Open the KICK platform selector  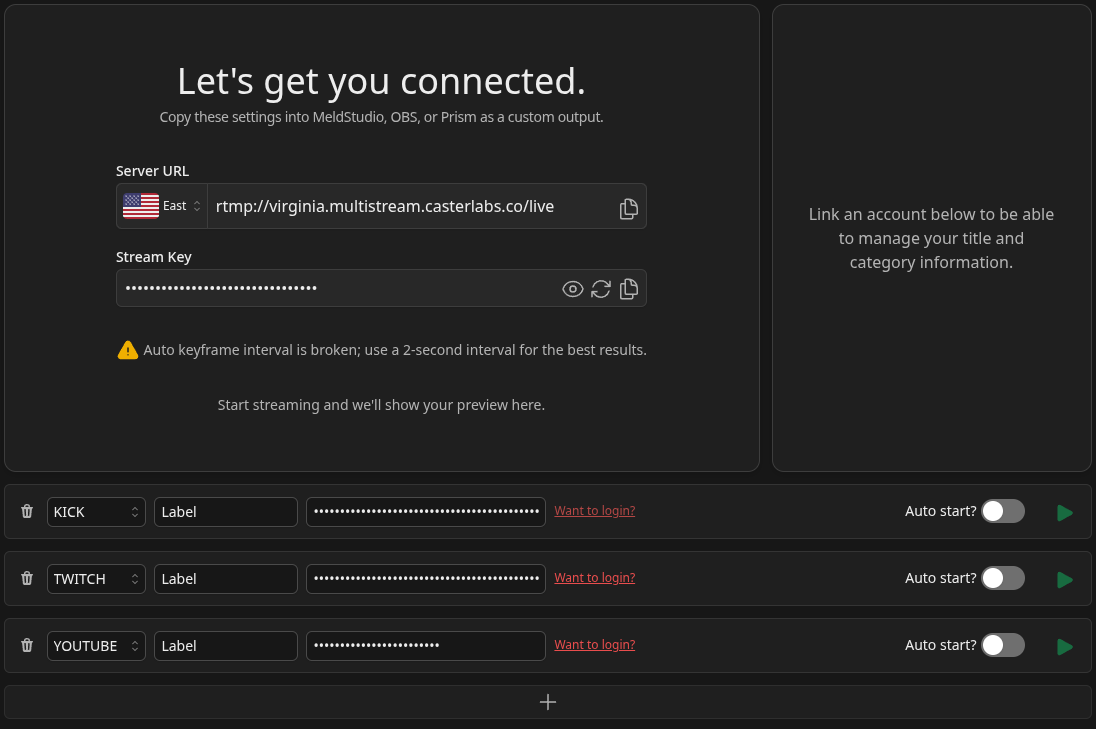pos(96,511)
